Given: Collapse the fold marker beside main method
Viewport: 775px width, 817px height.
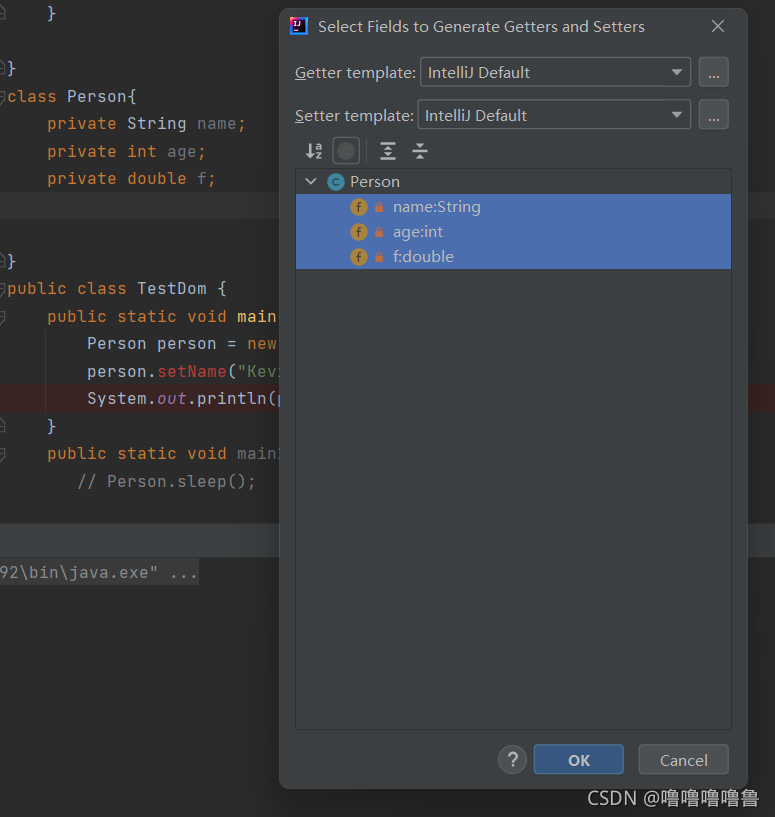Looking at the screenshot, I should pyautogui.click(x=2, y=317).
